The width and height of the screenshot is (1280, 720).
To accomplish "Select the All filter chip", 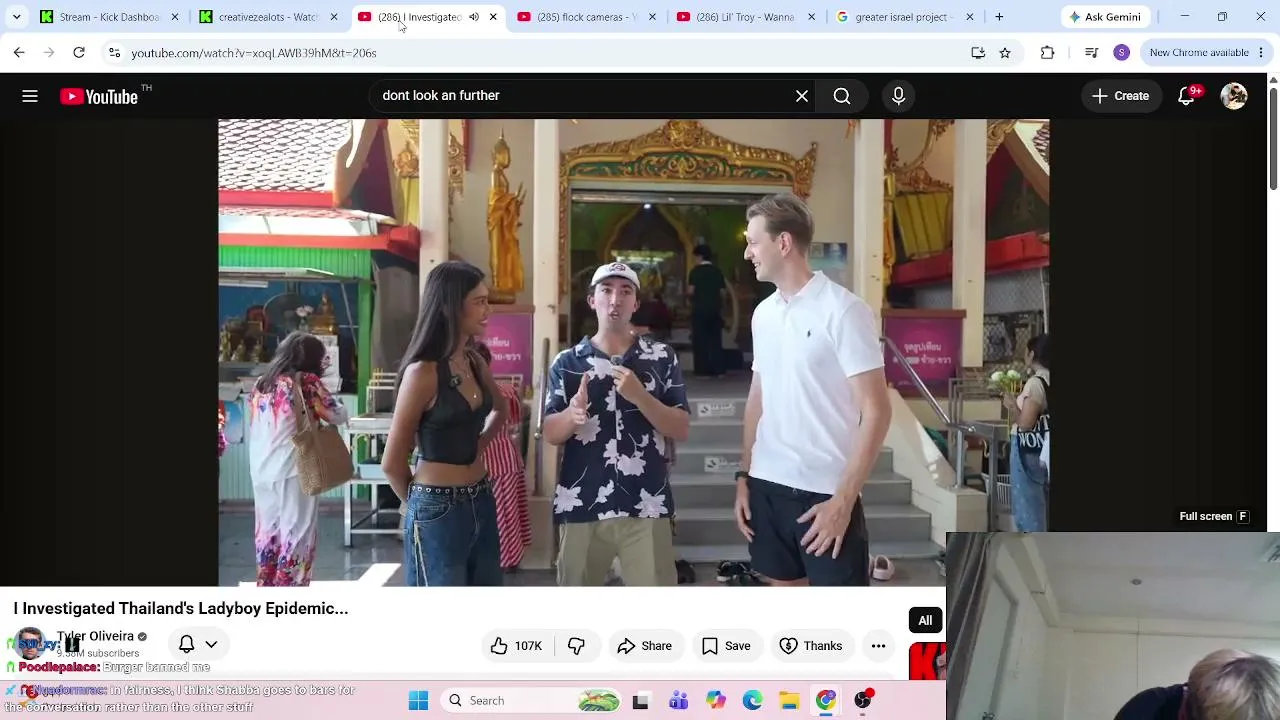I will pos(925,621).
